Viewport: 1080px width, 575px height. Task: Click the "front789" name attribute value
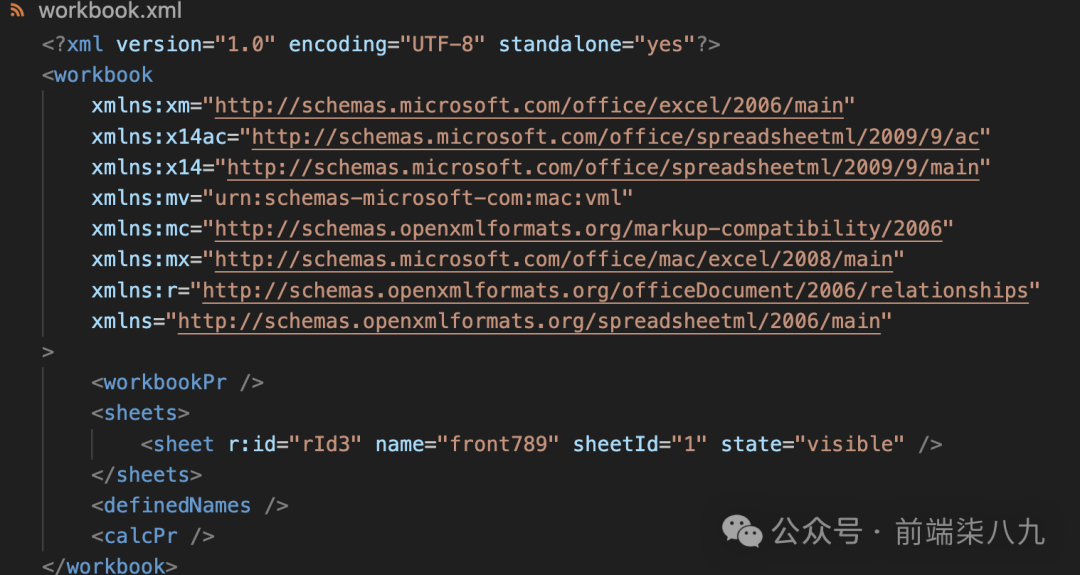click(503, 444)
